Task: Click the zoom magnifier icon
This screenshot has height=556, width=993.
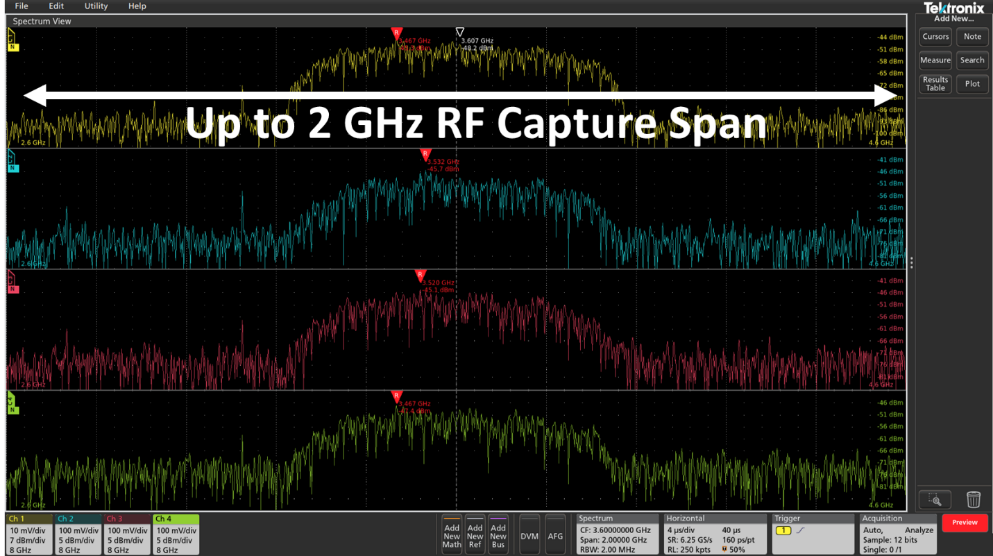Action: [935, 499]
